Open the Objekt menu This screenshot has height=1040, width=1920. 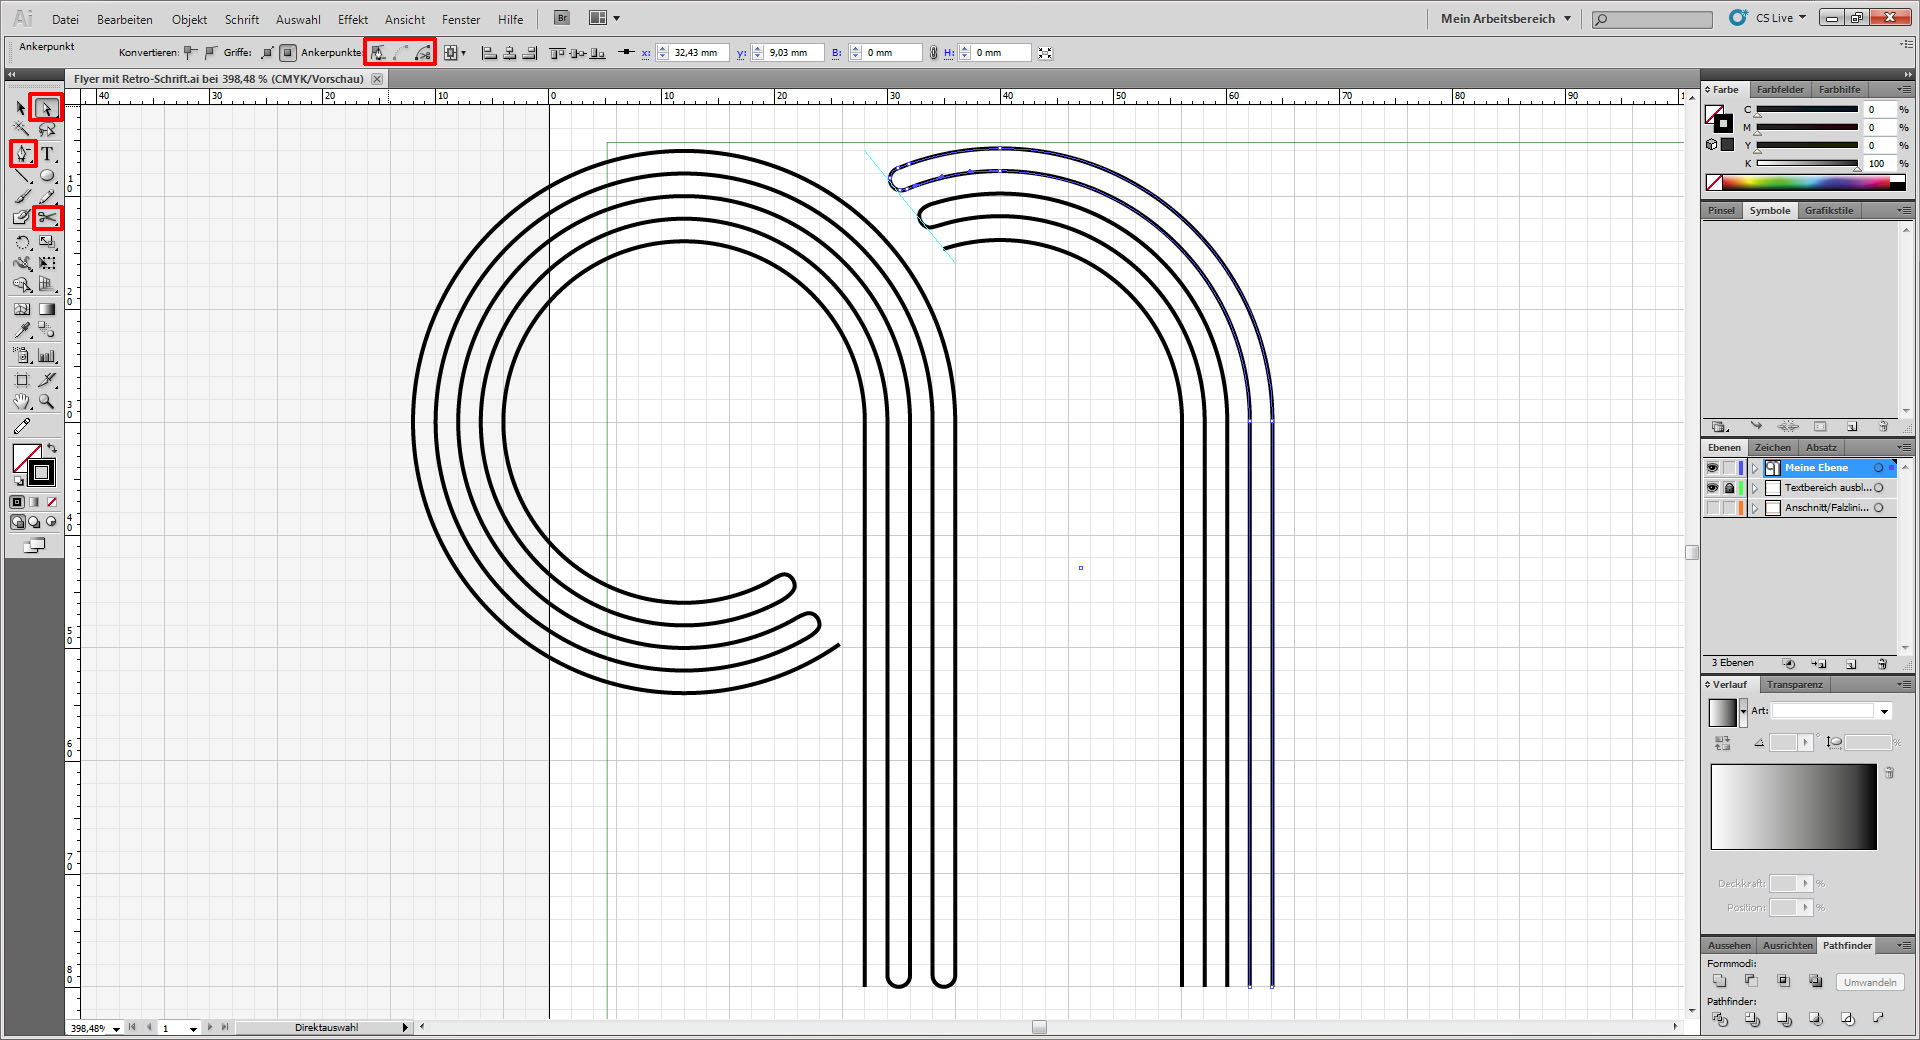tap(189, 19)
